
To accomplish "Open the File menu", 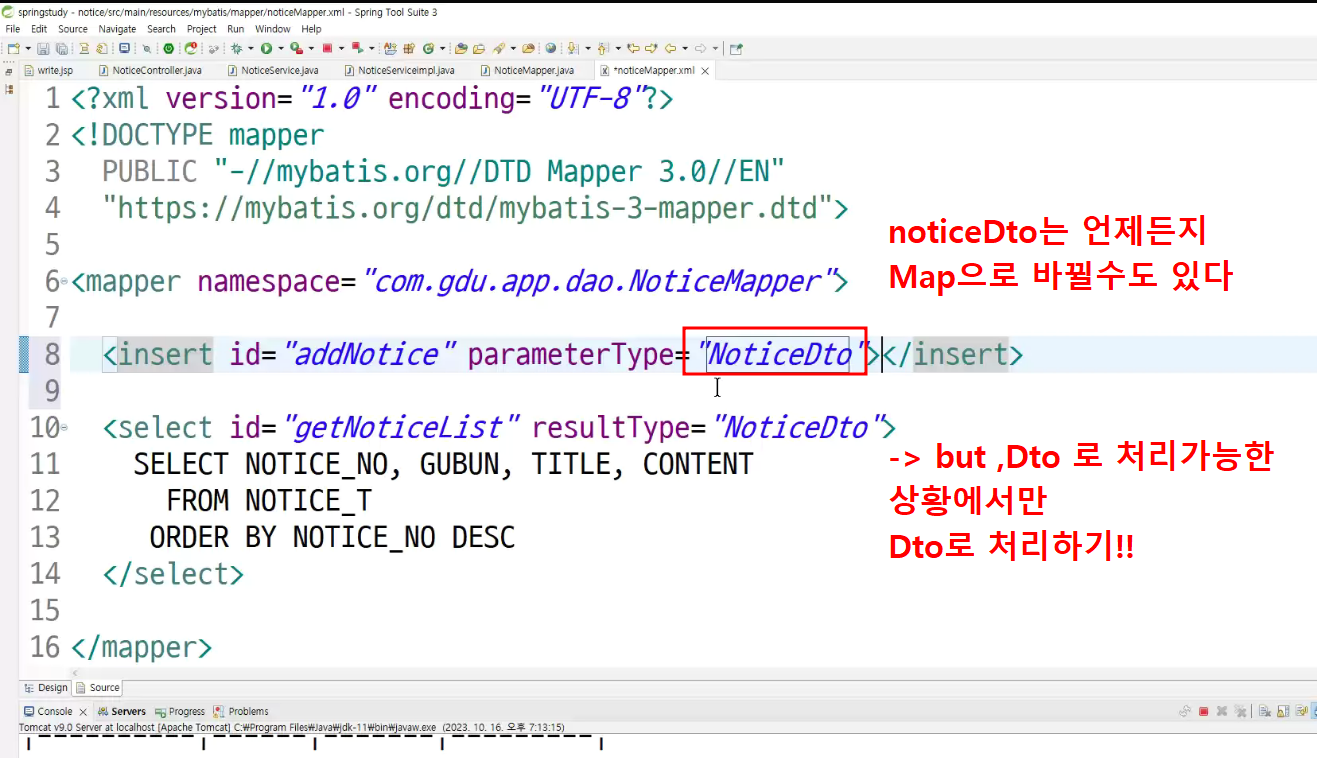I will 13,29.
